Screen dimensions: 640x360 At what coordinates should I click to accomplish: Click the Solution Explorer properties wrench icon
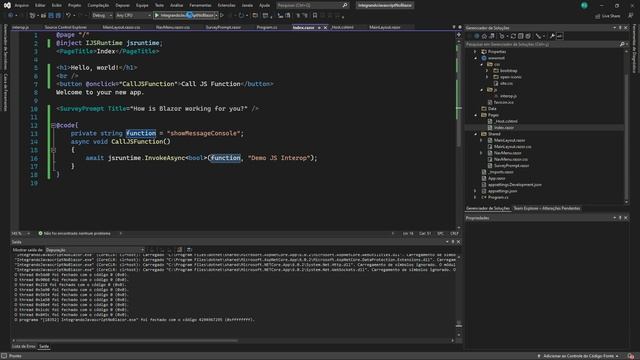pos(552,36)
